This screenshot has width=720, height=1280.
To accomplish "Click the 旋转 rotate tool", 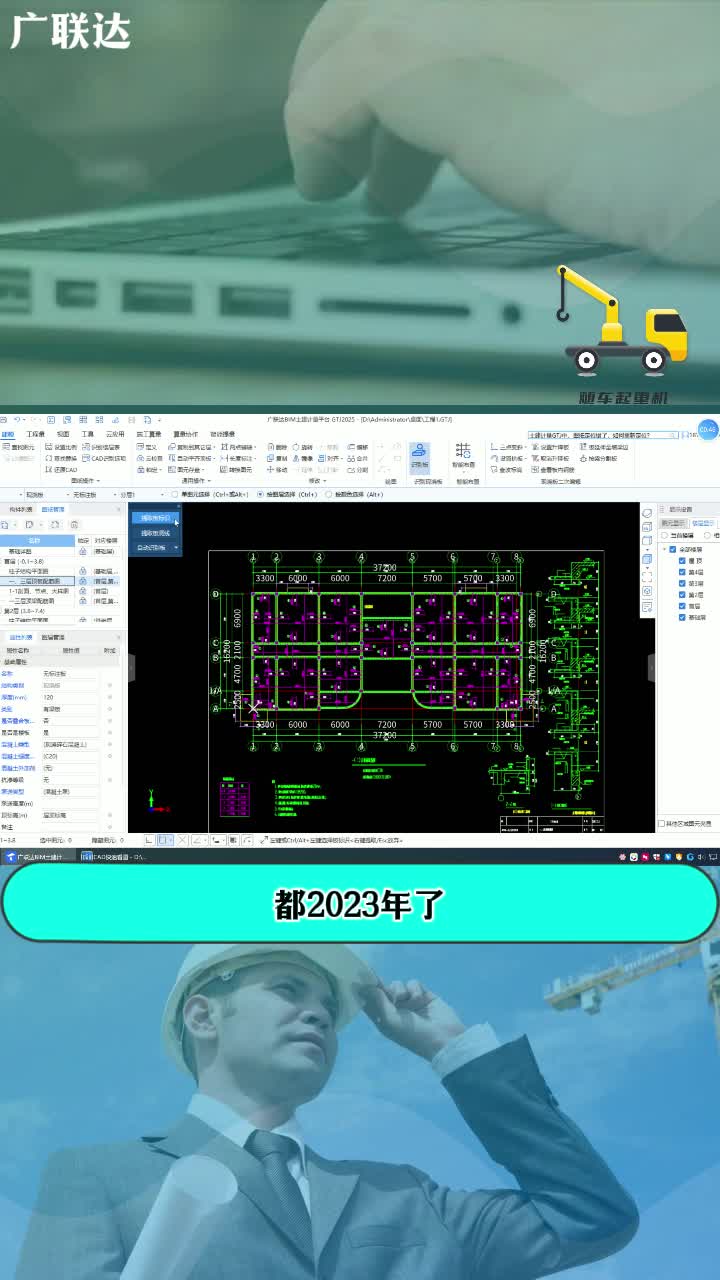I will coord(303,447).
